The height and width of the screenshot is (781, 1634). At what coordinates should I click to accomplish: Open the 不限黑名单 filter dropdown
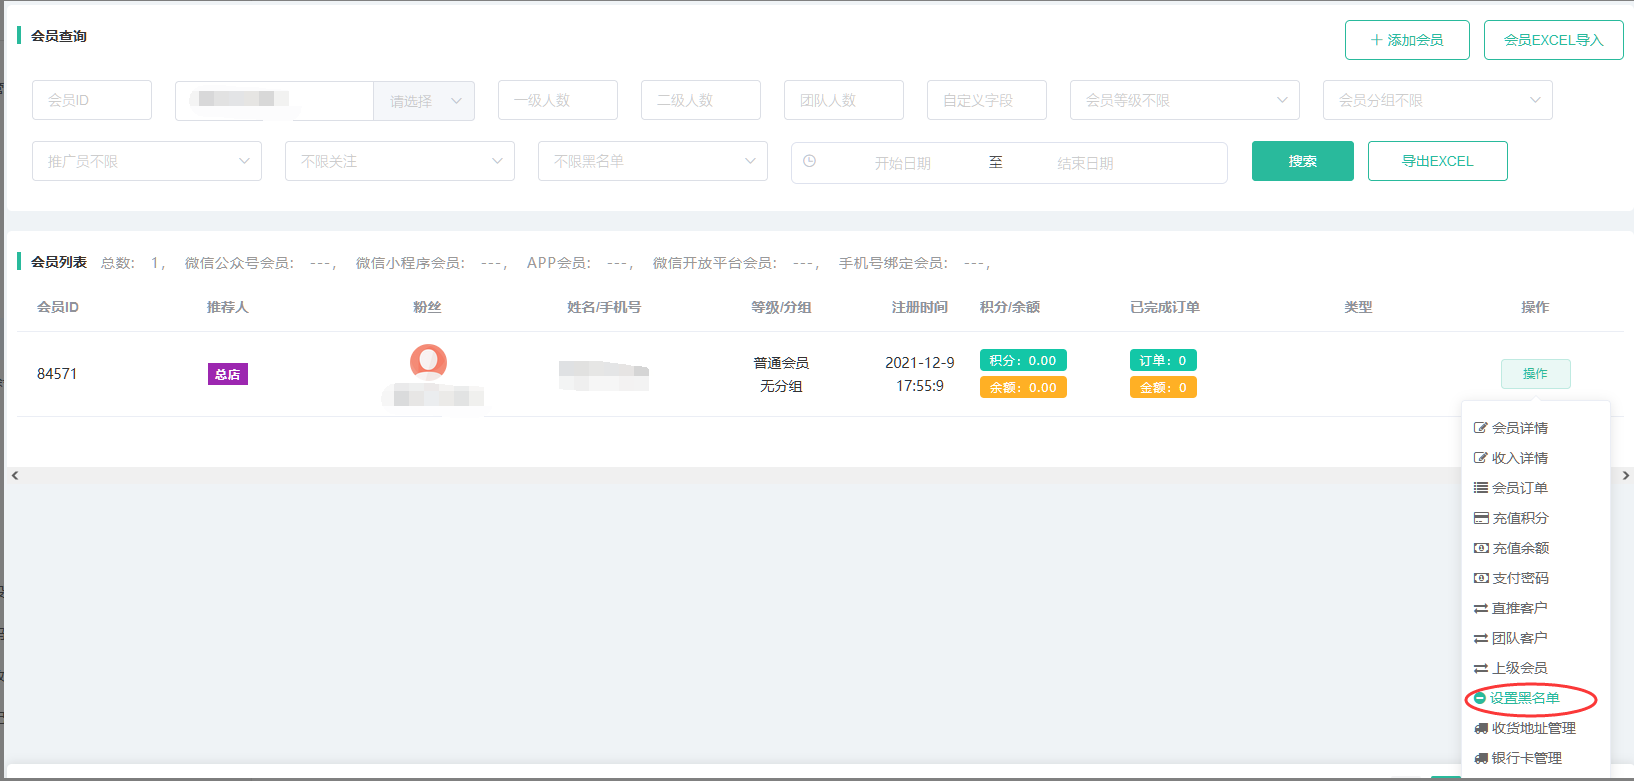(x=652, y=162)
